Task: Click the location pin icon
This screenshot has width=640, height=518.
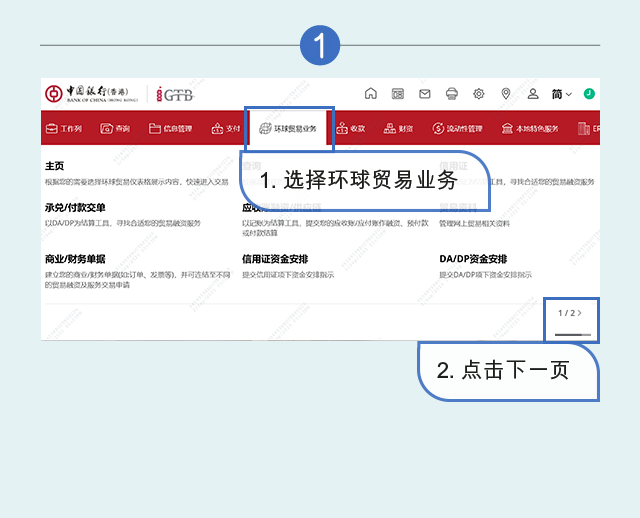Action: tap(506, 94)
